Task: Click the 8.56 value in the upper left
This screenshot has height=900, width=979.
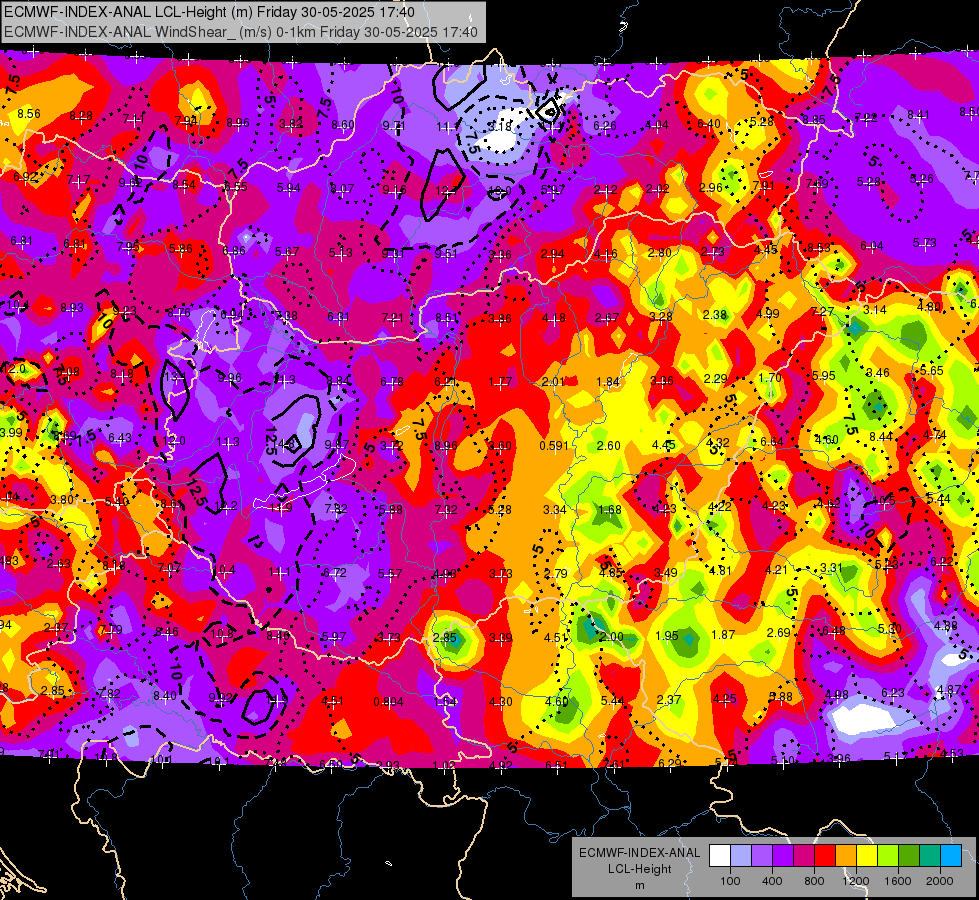Action: [x=29, y=114]
